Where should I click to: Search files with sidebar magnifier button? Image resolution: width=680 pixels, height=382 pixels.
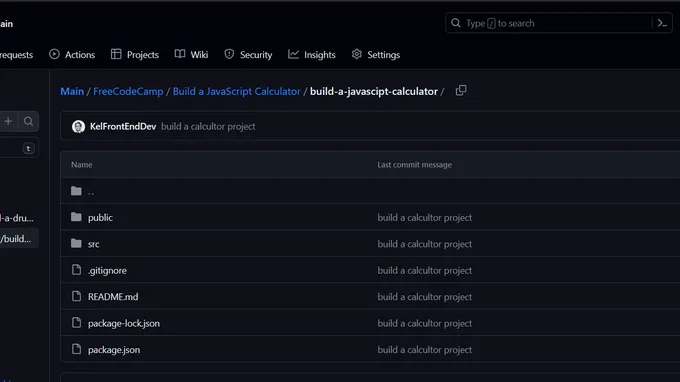click(29, 121)
